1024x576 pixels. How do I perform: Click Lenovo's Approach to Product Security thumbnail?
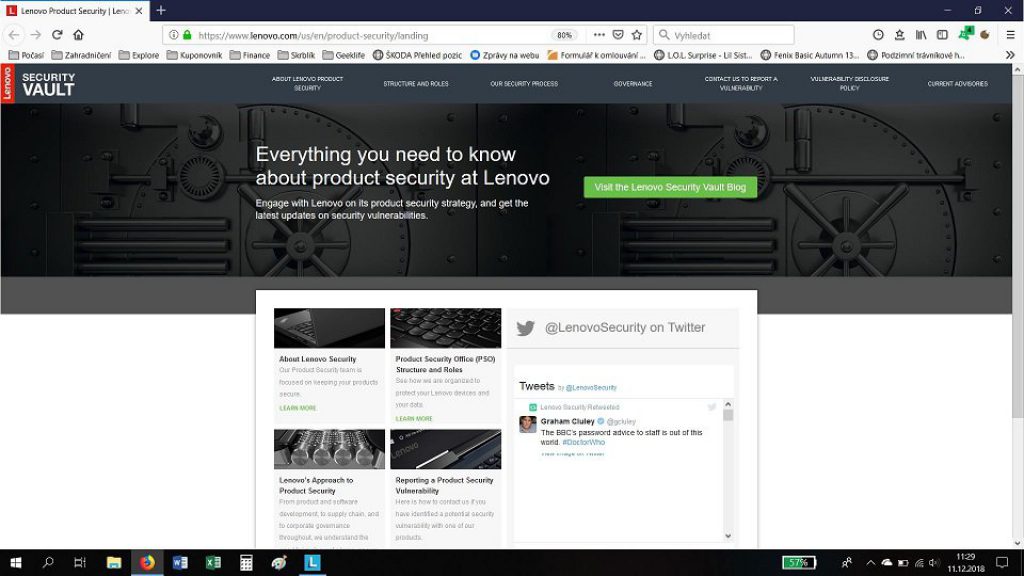tap(329, 449)
